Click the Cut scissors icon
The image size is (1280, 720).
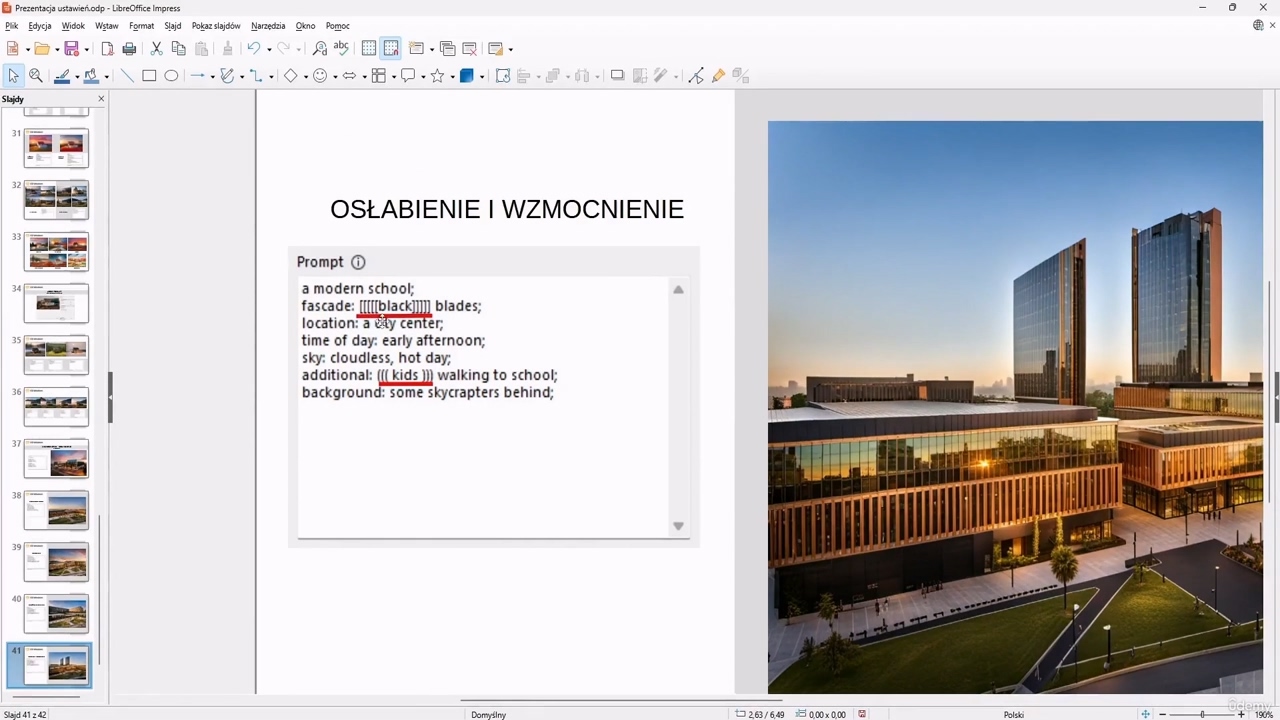click(156, 49)
